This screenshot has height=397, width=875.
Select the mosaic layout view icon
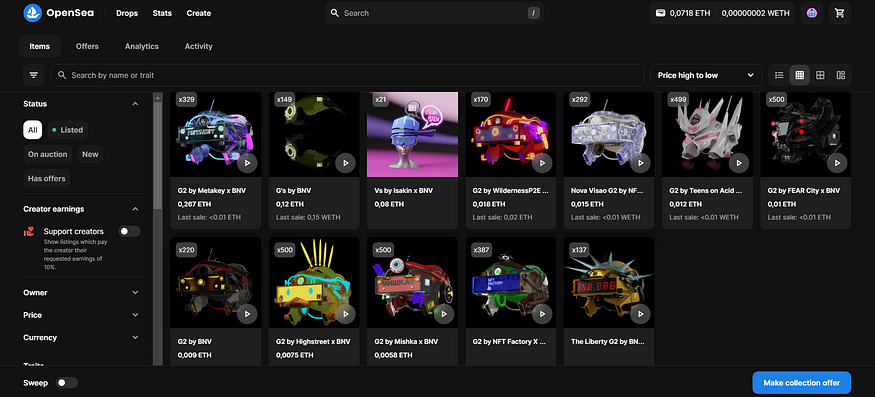(840, 75)
